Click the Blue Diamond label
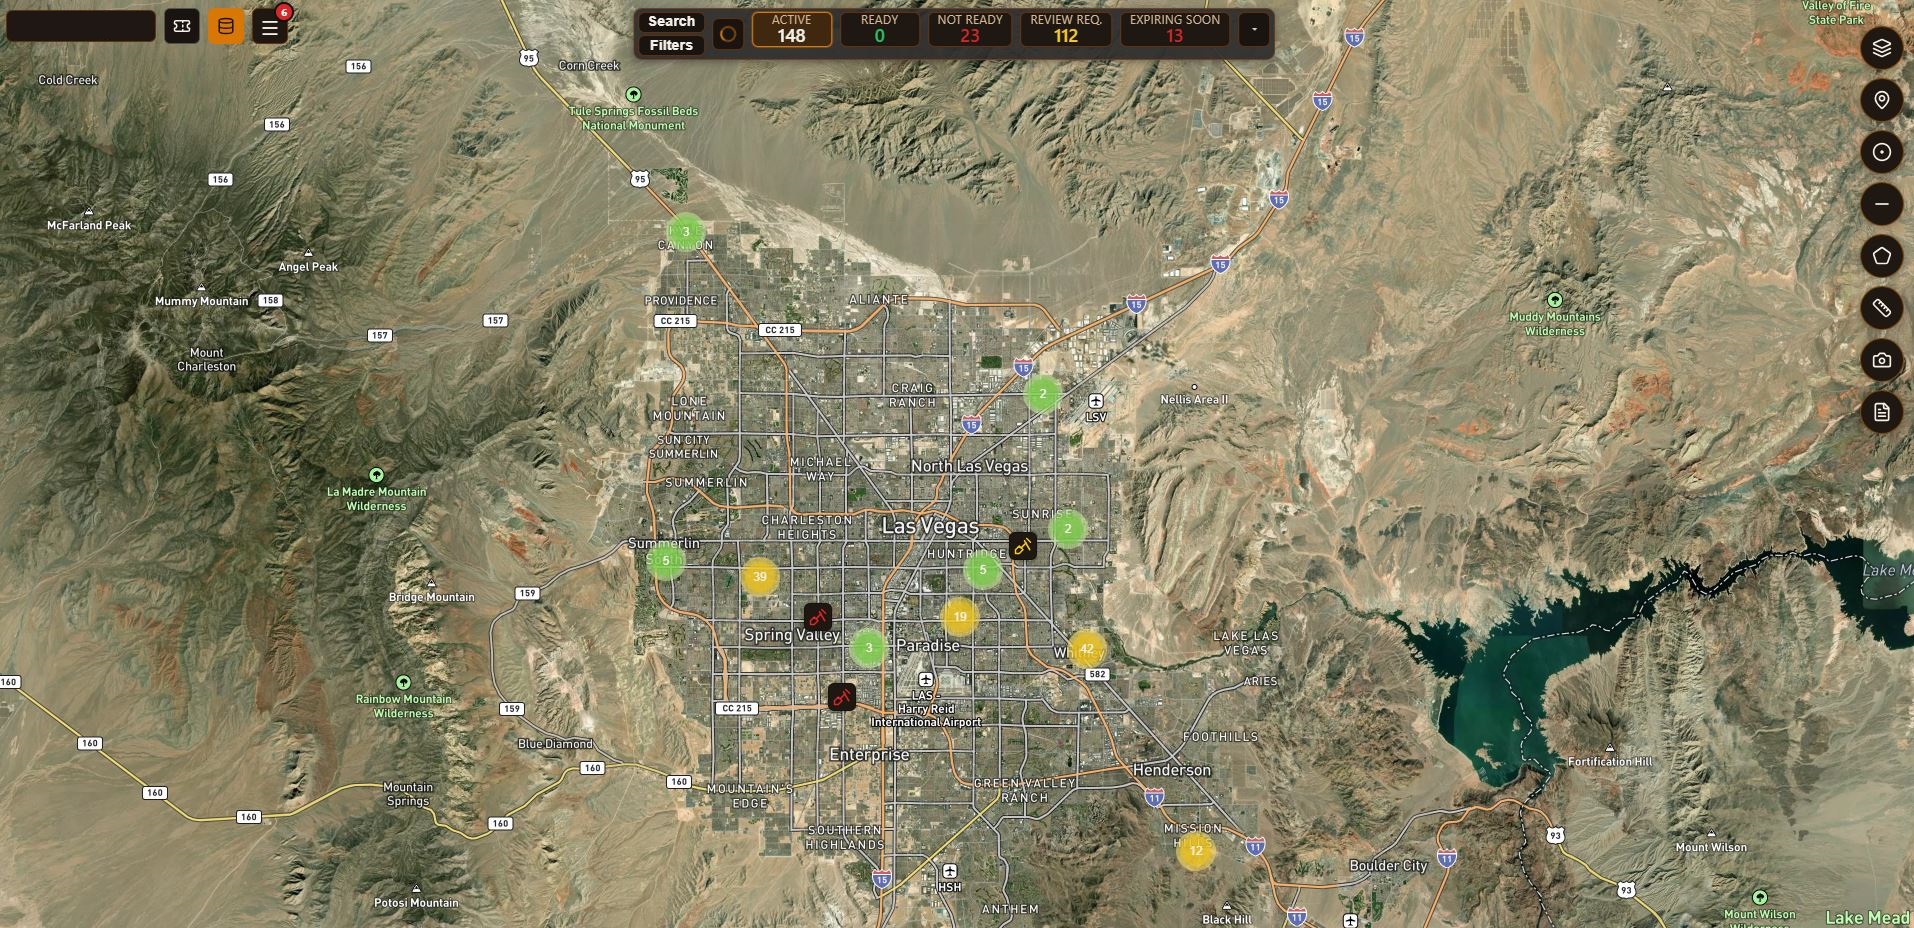Screen dimensions: 1914x928 point(555,744)
